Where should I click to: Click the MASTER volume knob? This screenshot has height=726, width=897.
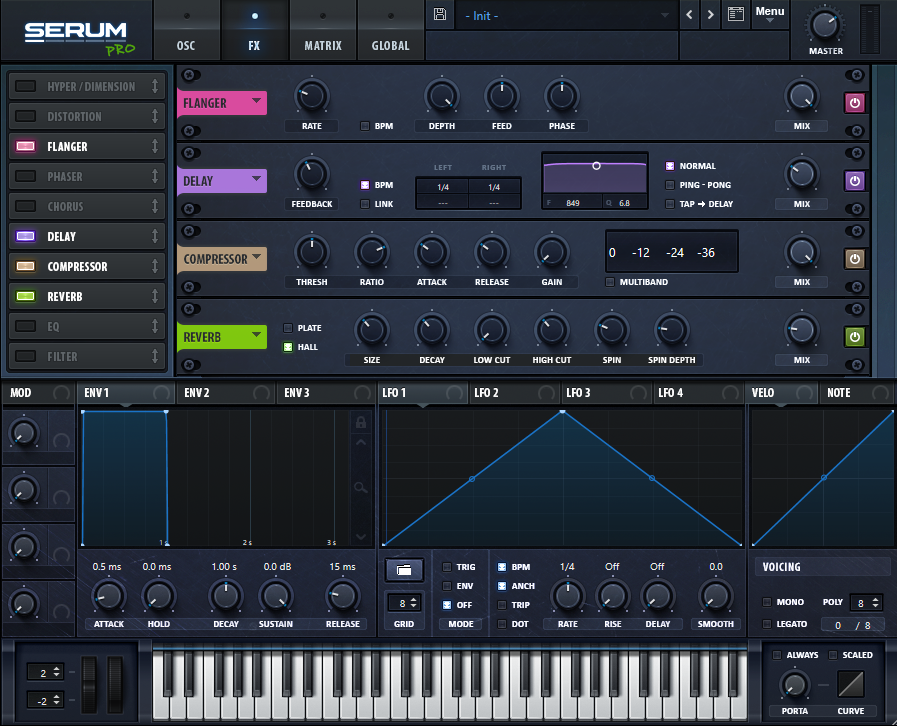pos(824,25)
